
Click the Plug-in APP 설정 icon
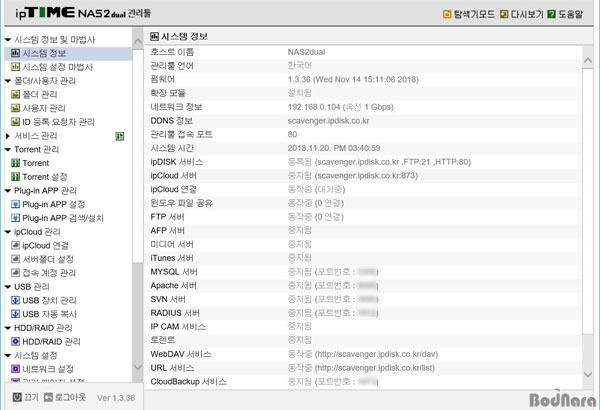[x=15, y=204]
